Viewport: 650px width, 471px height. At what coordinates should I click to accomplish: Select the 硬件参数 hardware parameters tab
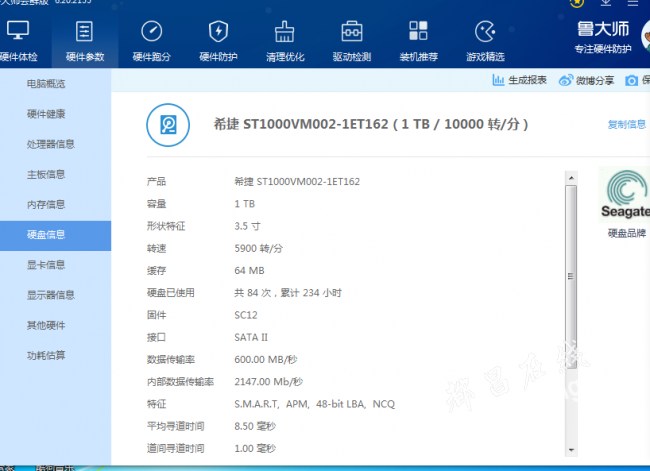click(x=85, y=41)
